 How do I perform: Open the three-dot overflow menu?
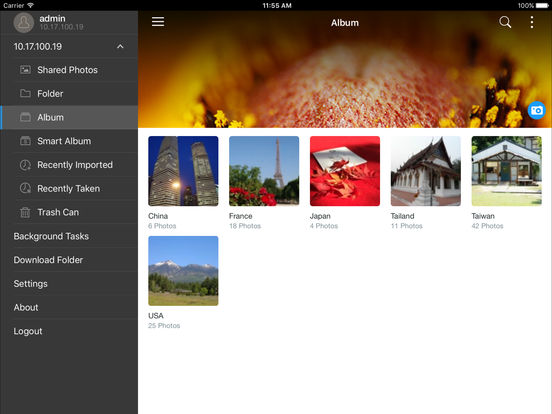pos(532,22)
